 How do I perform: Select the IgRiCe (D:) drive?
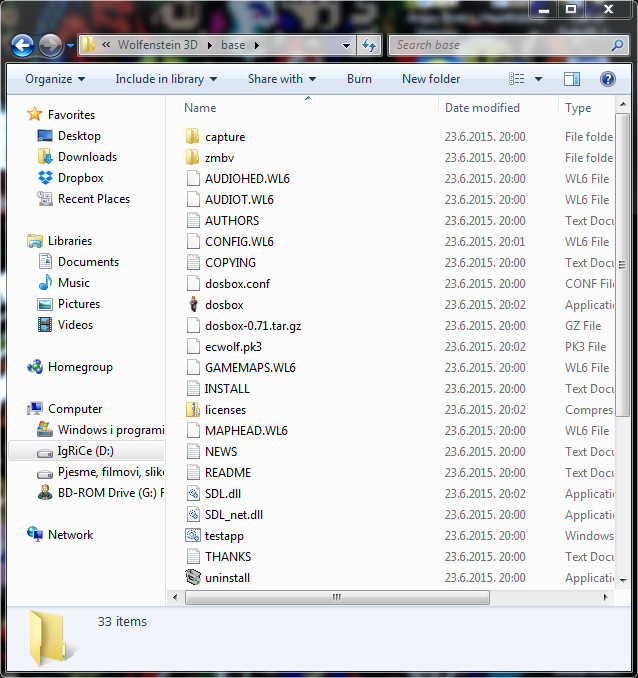coord(86,451)
